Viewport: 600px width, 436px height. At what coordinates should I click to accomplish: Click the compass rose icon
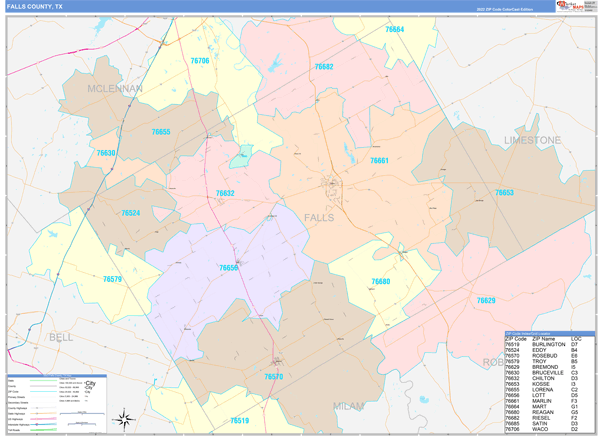click(124, 417)
